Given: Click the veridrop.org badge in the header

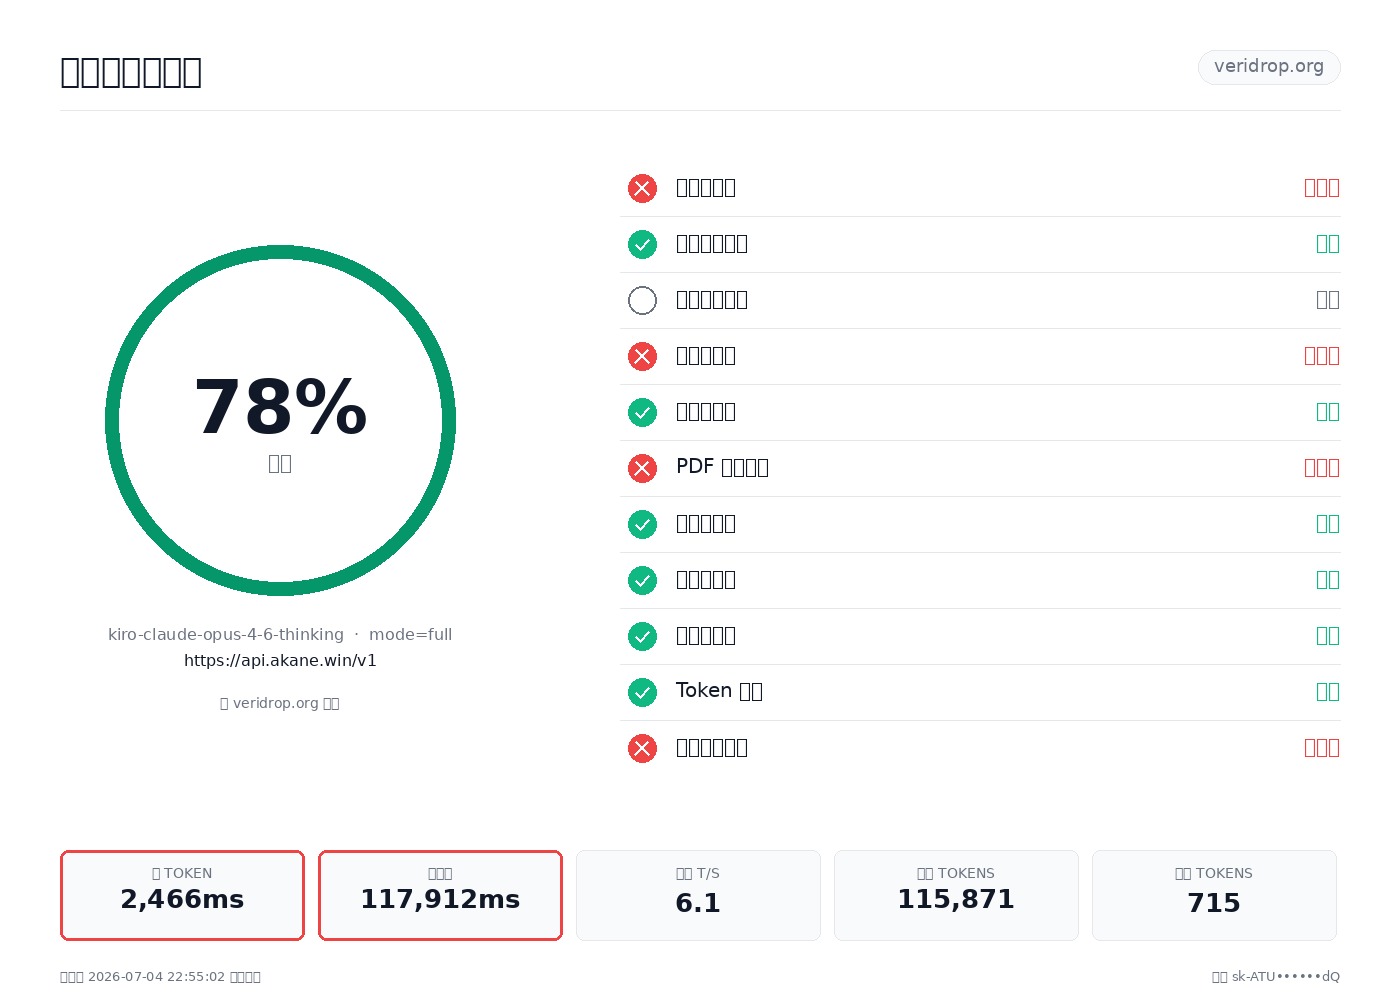Looking at the screenshot, I should coord(1269,67).
